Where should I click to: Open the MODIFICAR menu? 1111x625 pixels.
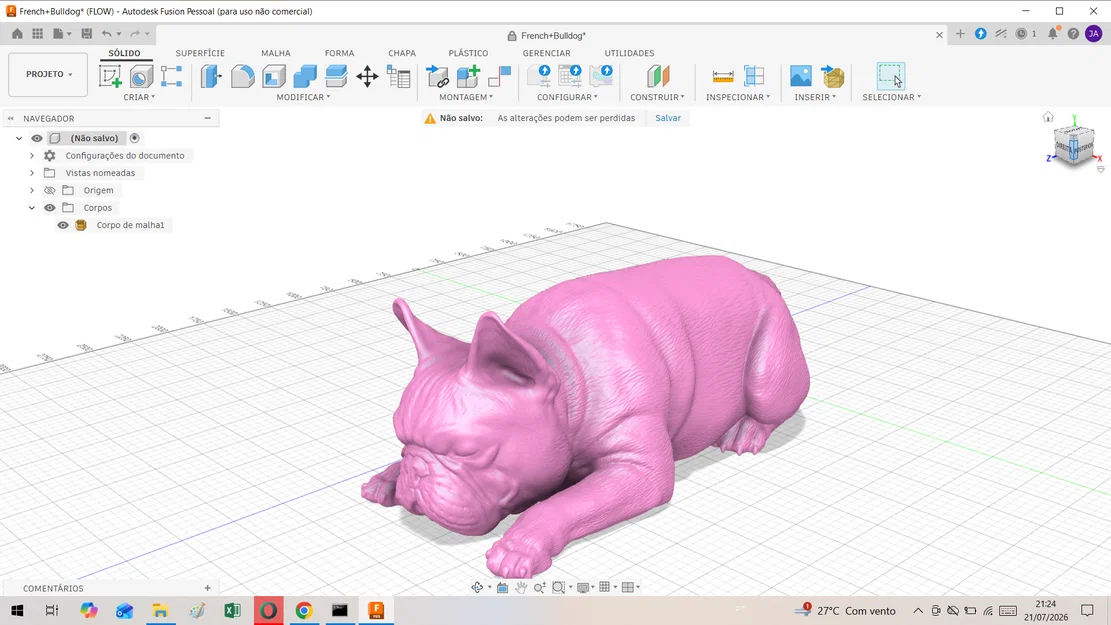point(303,97)
